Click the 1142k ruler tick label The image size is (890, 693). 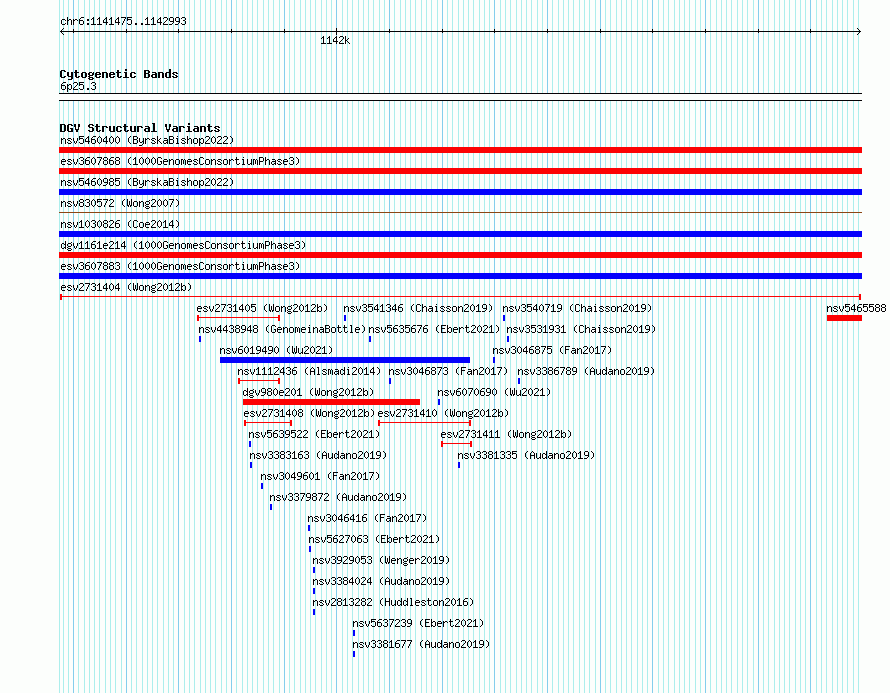[335, 40]
